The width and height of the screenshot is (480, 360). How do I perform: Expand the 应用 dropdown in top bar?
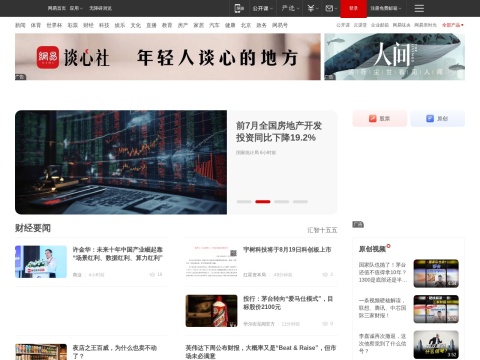[76, 8]
